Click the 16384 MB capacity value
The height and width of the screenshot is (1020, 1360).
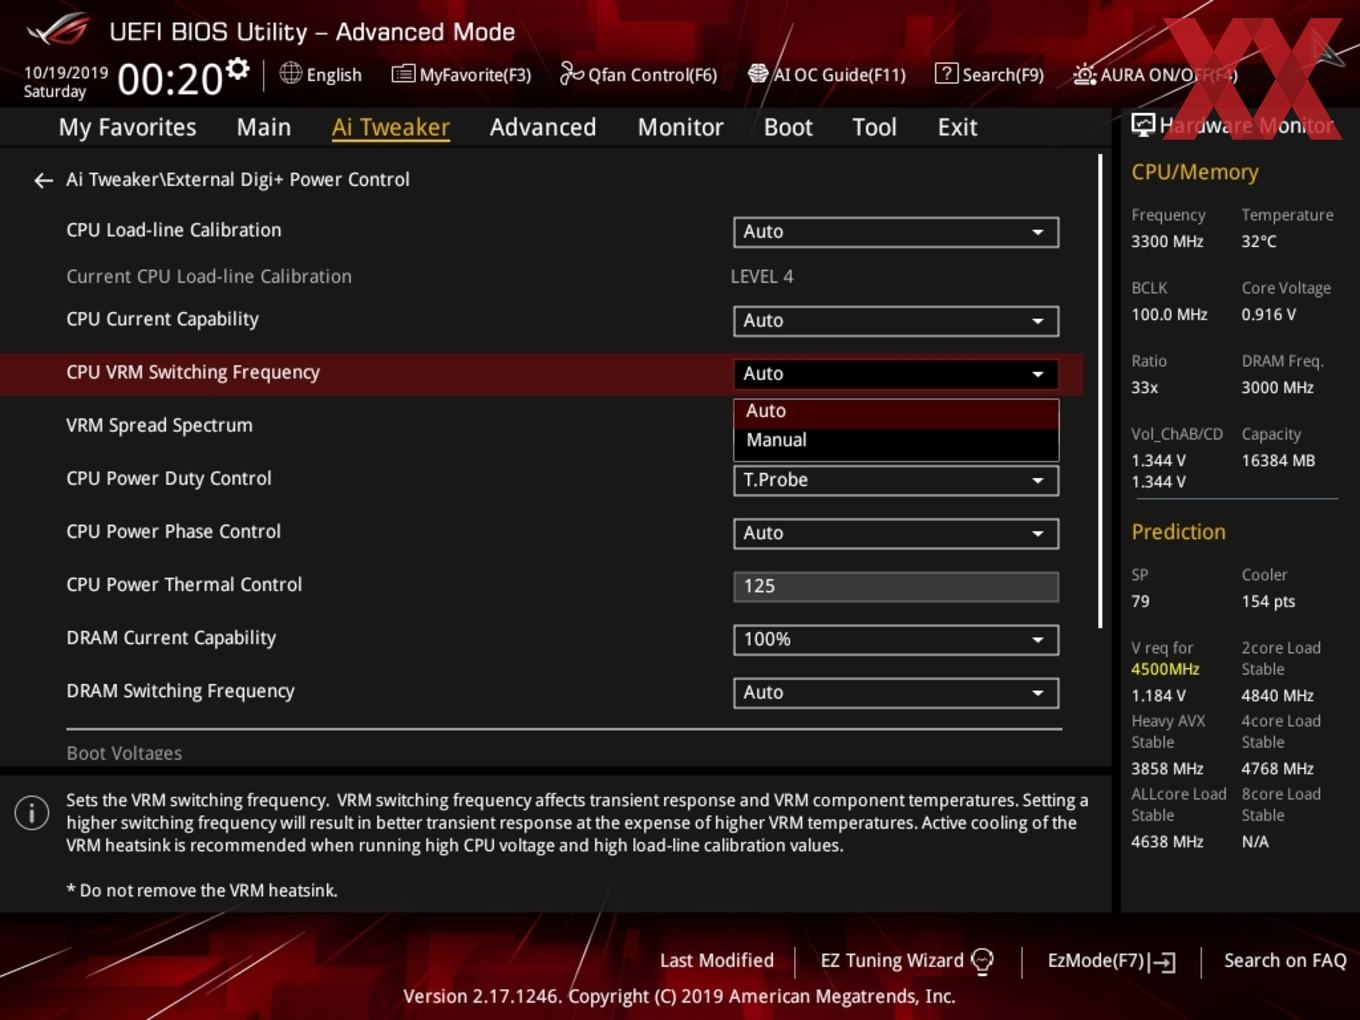(1278, 460)
